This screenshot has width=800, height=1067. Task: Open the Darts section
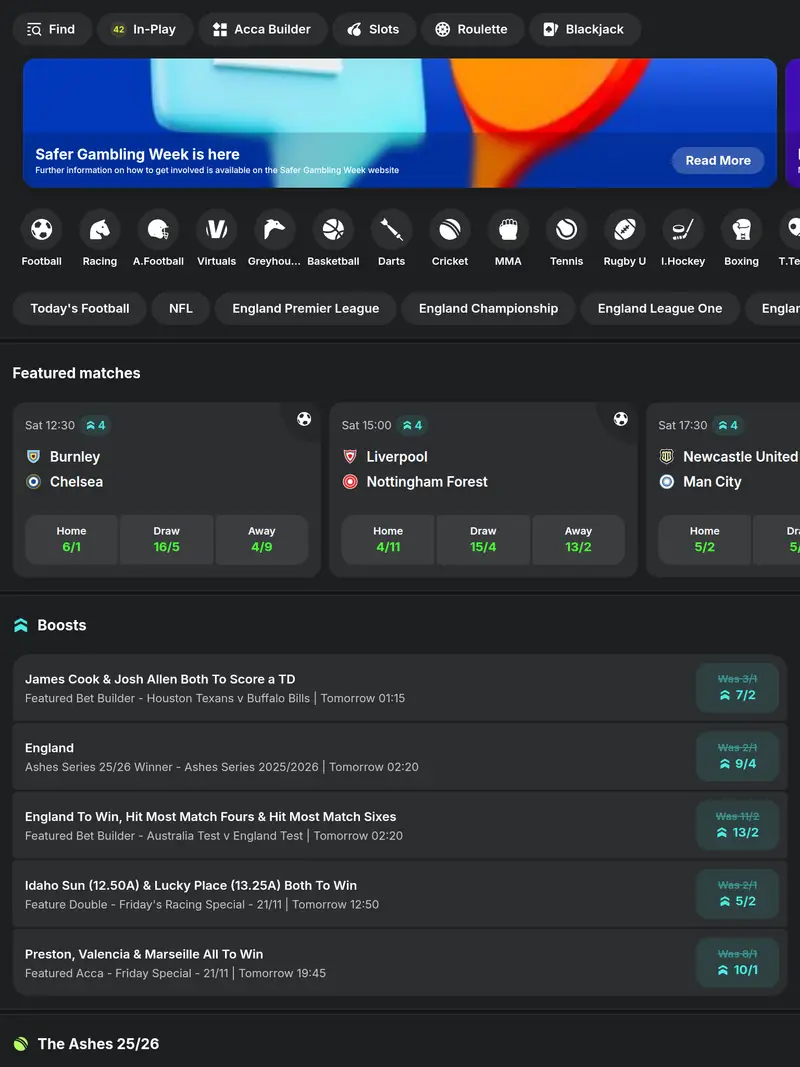click(x=391, y=230)
